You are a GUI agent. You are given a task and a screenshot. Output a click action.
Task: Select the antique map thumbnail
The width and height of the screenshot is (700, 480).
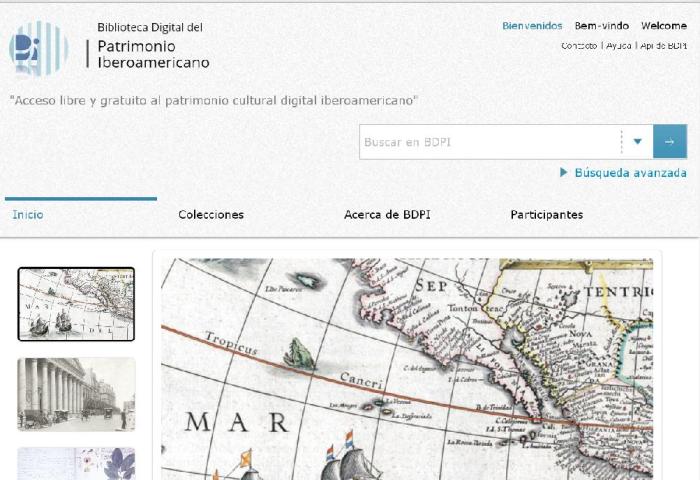(76, 304)
